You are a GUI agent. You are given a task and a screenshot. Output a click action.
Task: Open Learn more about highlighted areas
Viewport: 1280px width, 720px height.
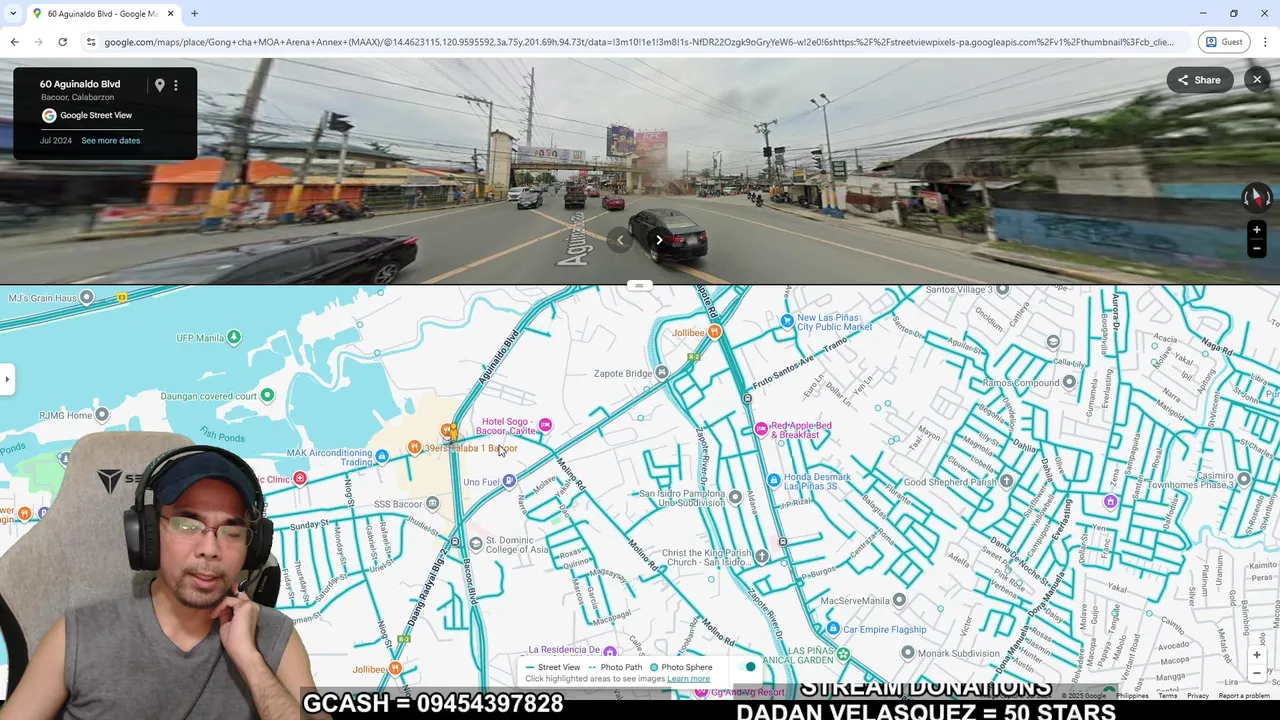pos(688,679)
